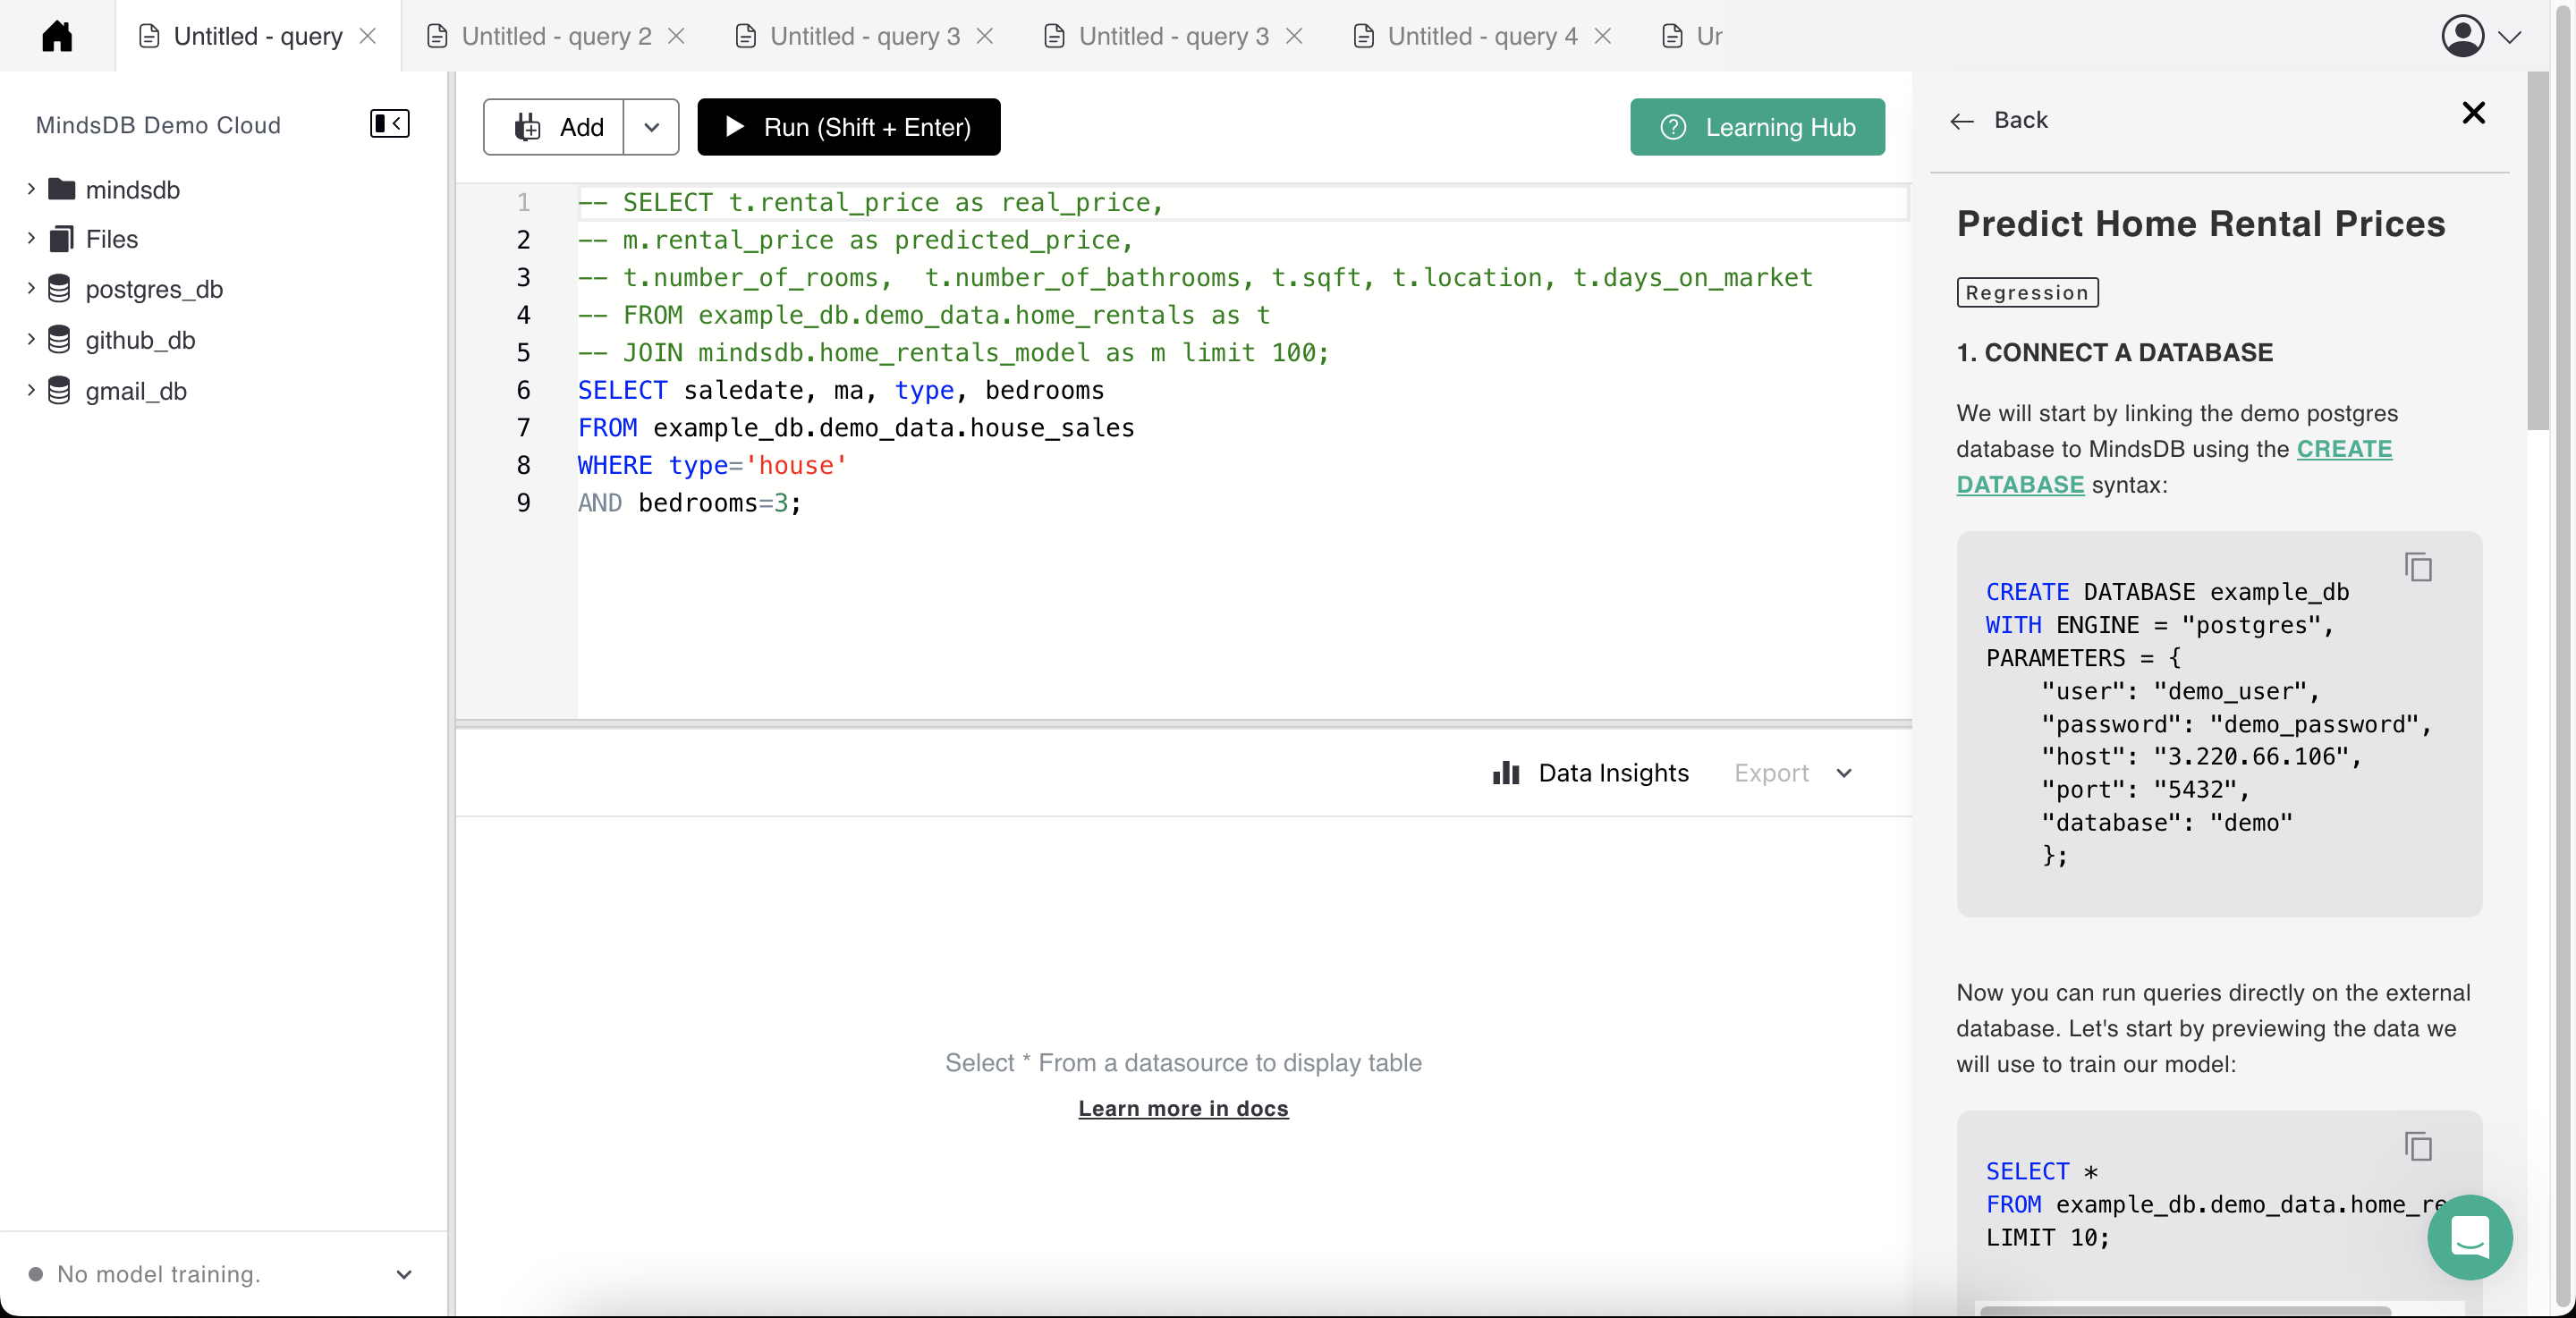Open the Add button dropdown arrow

tap(651, 127)
